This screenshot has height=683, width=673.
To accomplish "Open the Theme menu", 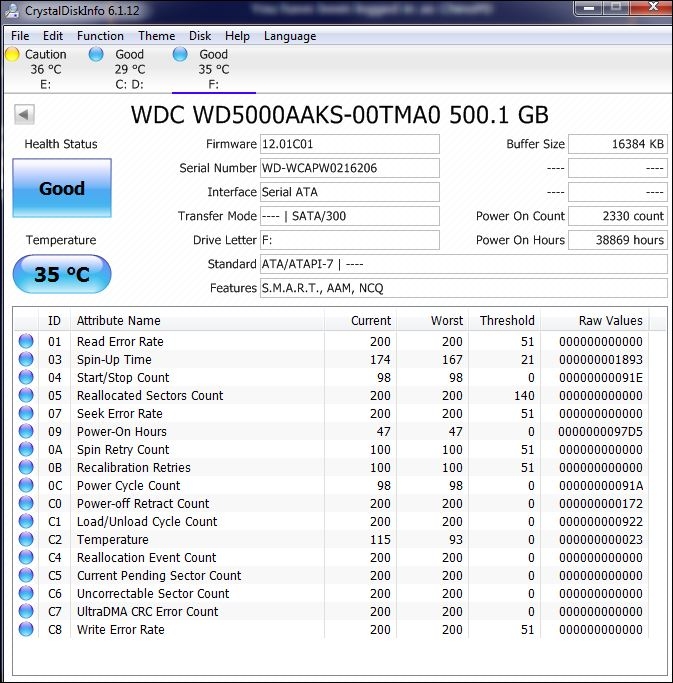I will click(x=156, y=36).
